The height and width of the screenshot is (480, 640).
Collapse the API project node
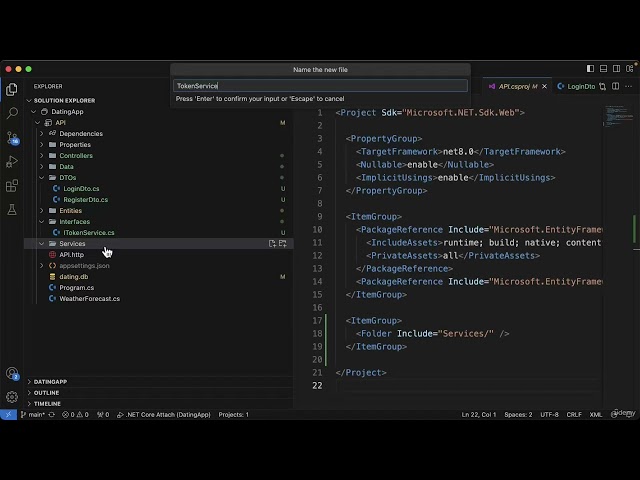point(38,122)
